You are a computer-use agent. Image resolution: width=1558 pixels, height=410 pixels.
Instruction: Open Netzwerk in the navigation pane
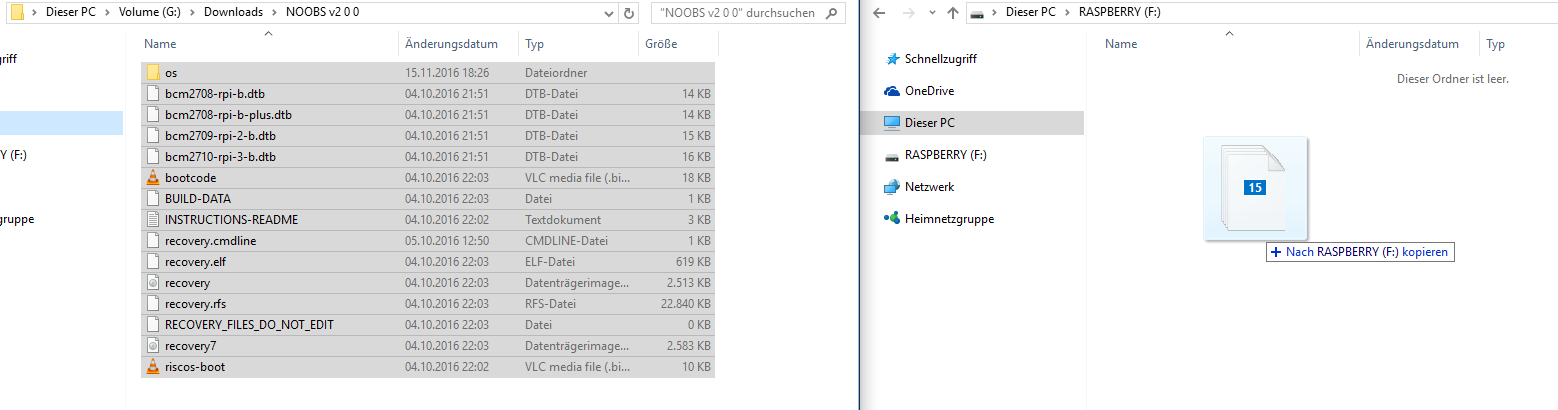click(x=929, y=187)
